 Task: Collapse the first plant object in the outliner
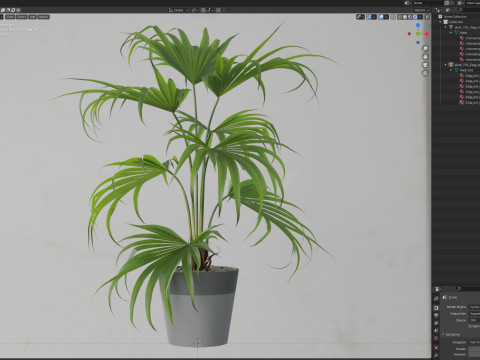pyautogui.click(x=446, y=27)
